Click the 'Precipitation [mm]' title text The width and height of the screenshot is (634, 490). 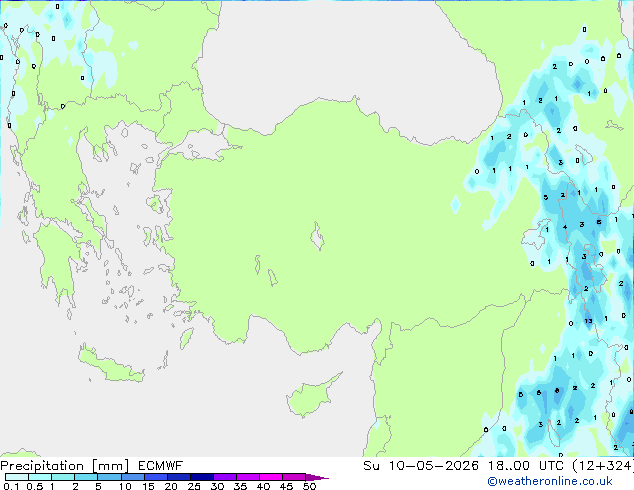click(65, 466)
